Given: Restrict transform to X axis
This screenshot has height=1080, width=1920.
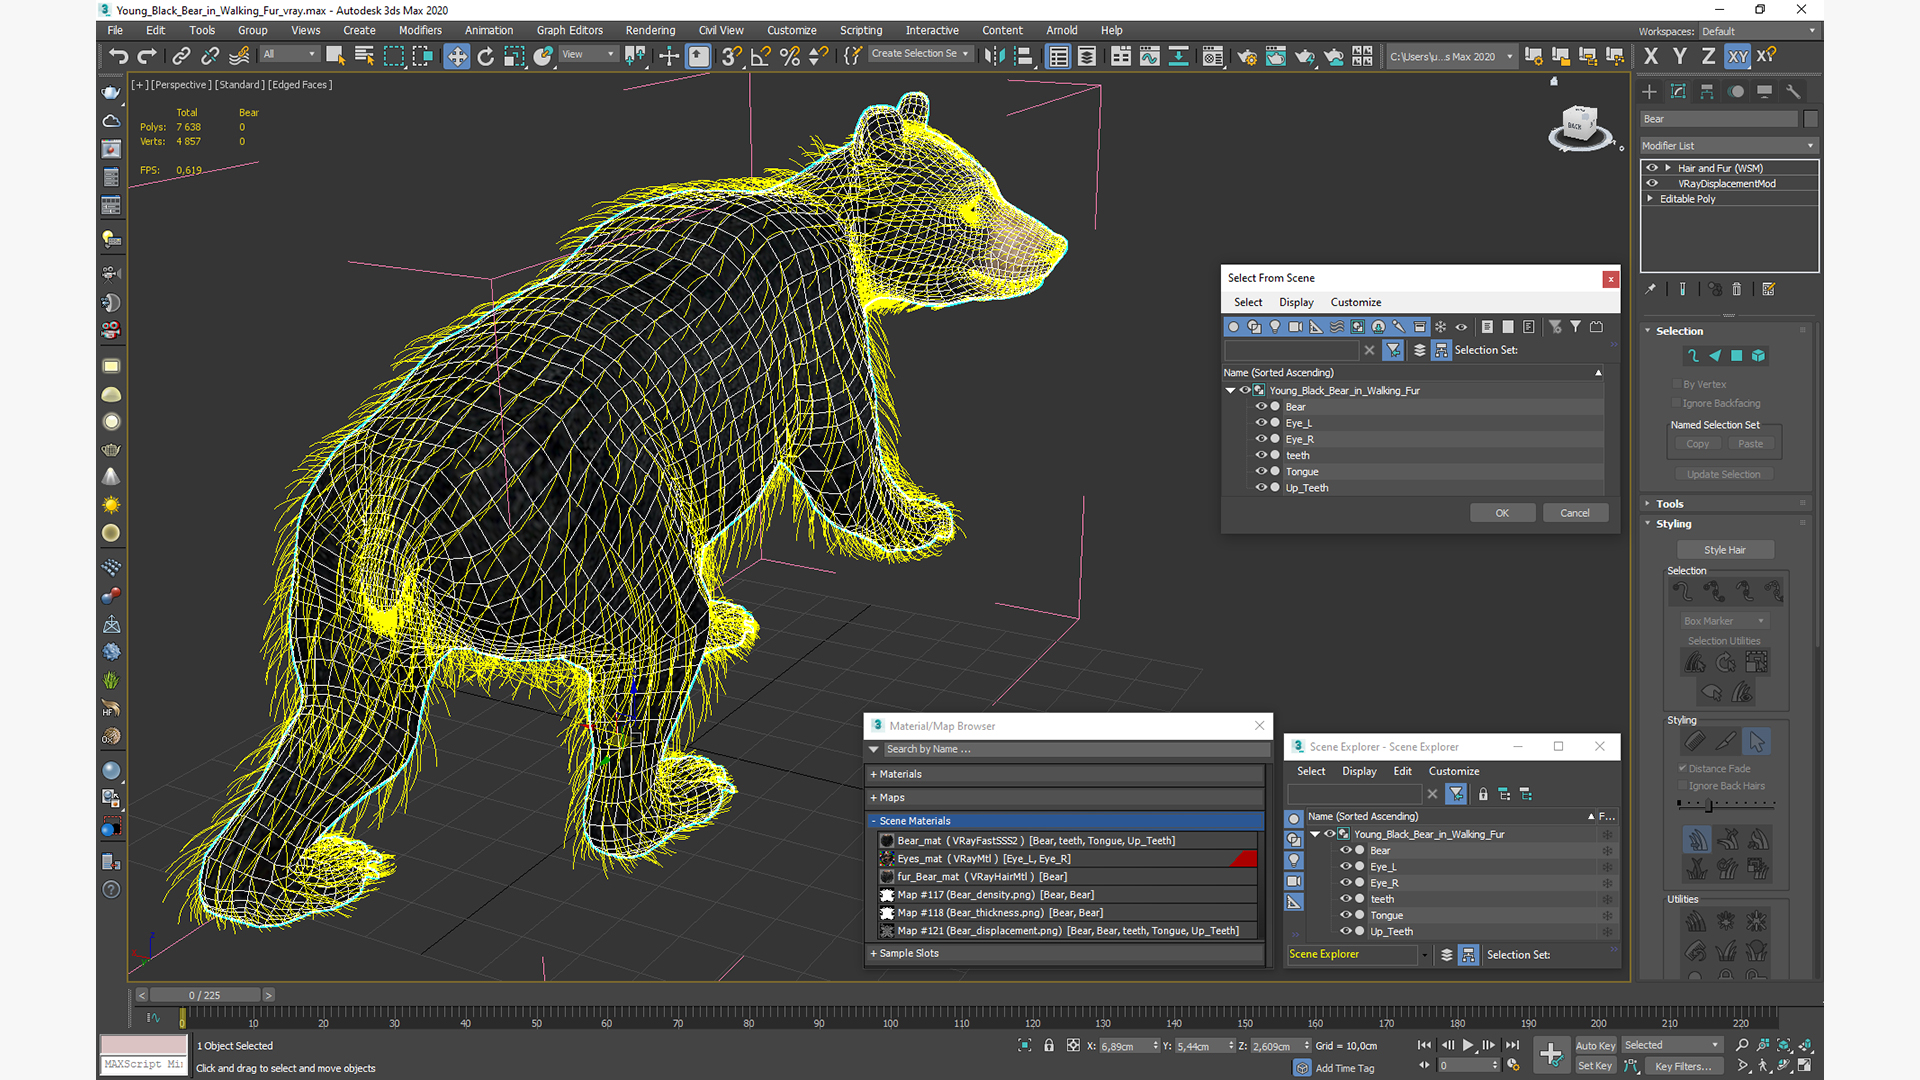Looking at the screenshot, I should [1651, 56].
